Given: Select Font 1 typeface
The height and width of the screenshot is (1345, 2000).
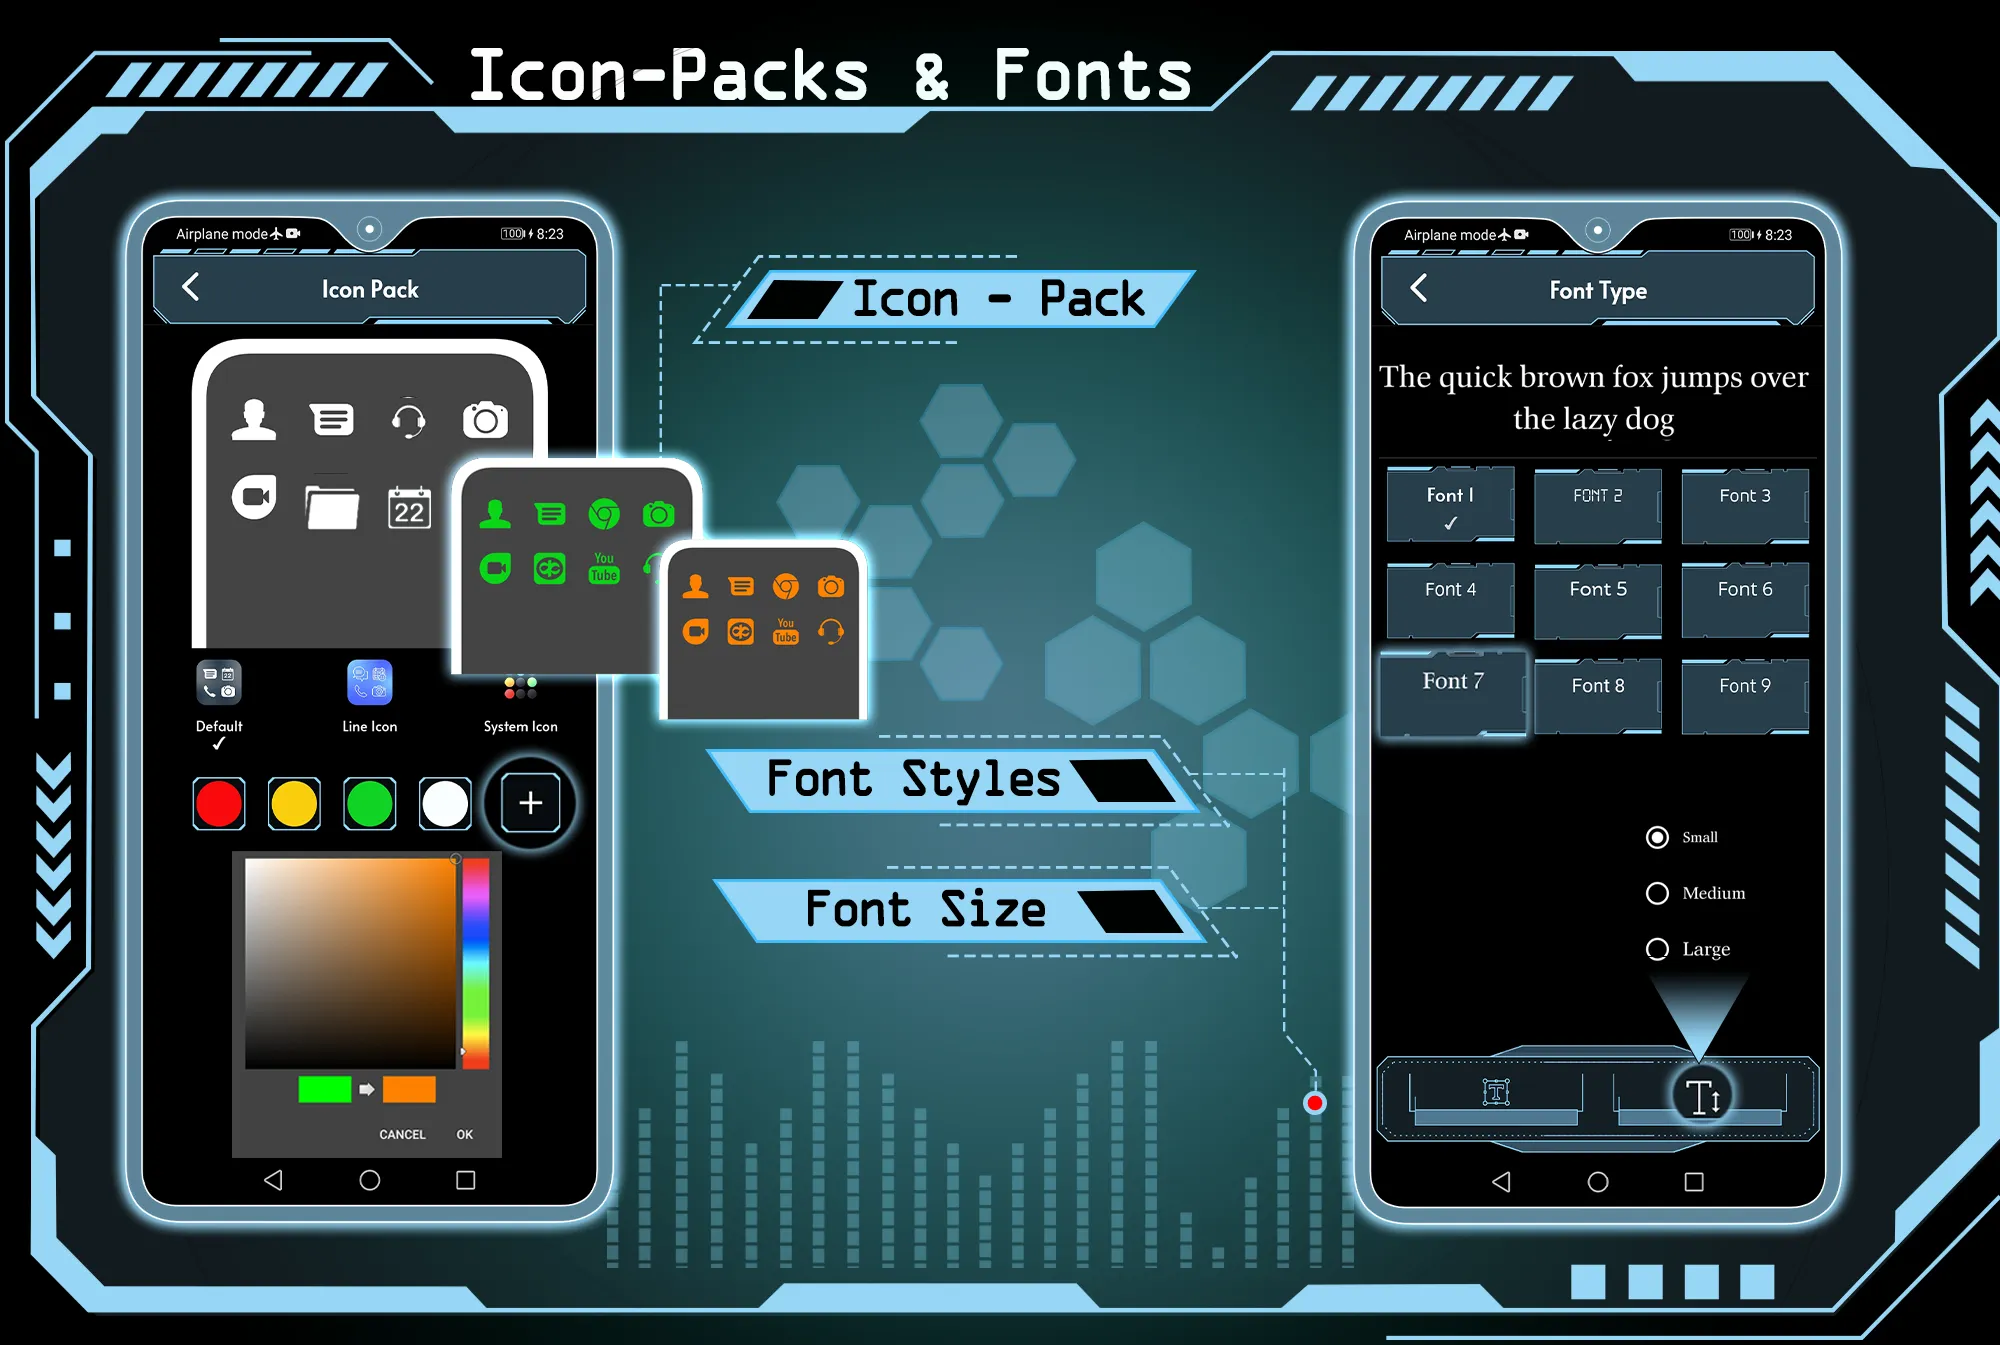Looking at the screenshot, I should [1449, 504].
